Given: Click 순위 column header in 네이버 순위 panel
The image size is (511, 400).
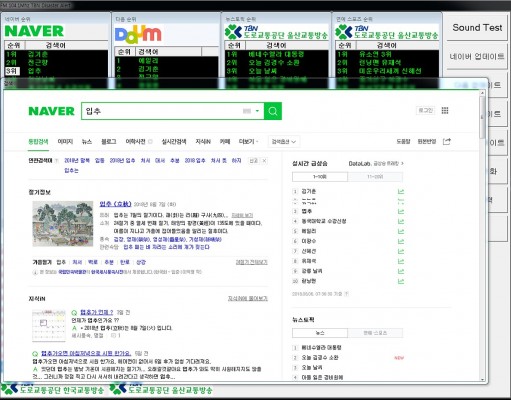Looking at the screenshot, I should pyautogui.click(x=14, y=45).
